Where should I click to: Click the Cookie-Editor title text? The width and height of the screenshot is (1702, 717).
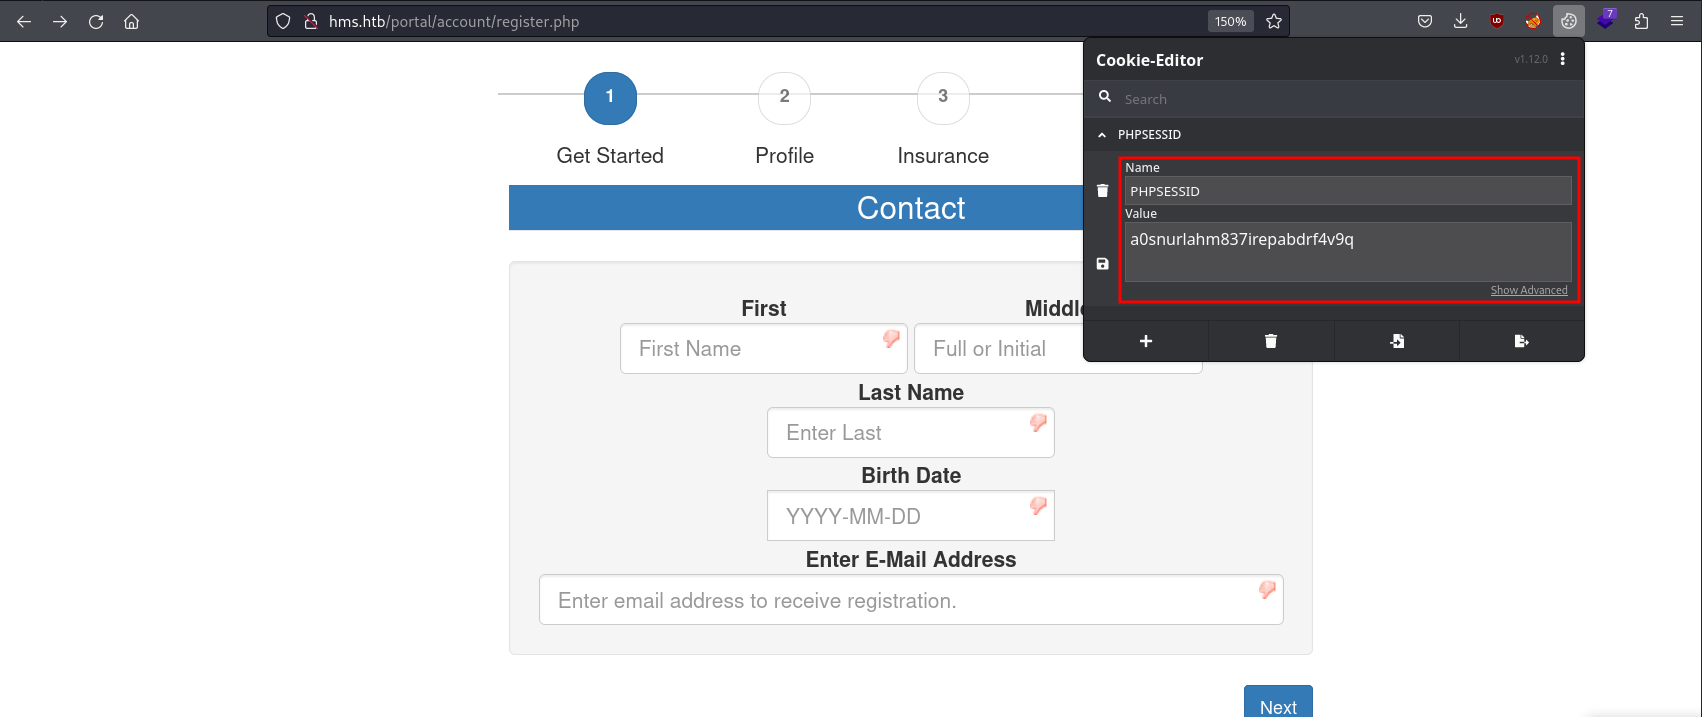tap(1149, 60)
